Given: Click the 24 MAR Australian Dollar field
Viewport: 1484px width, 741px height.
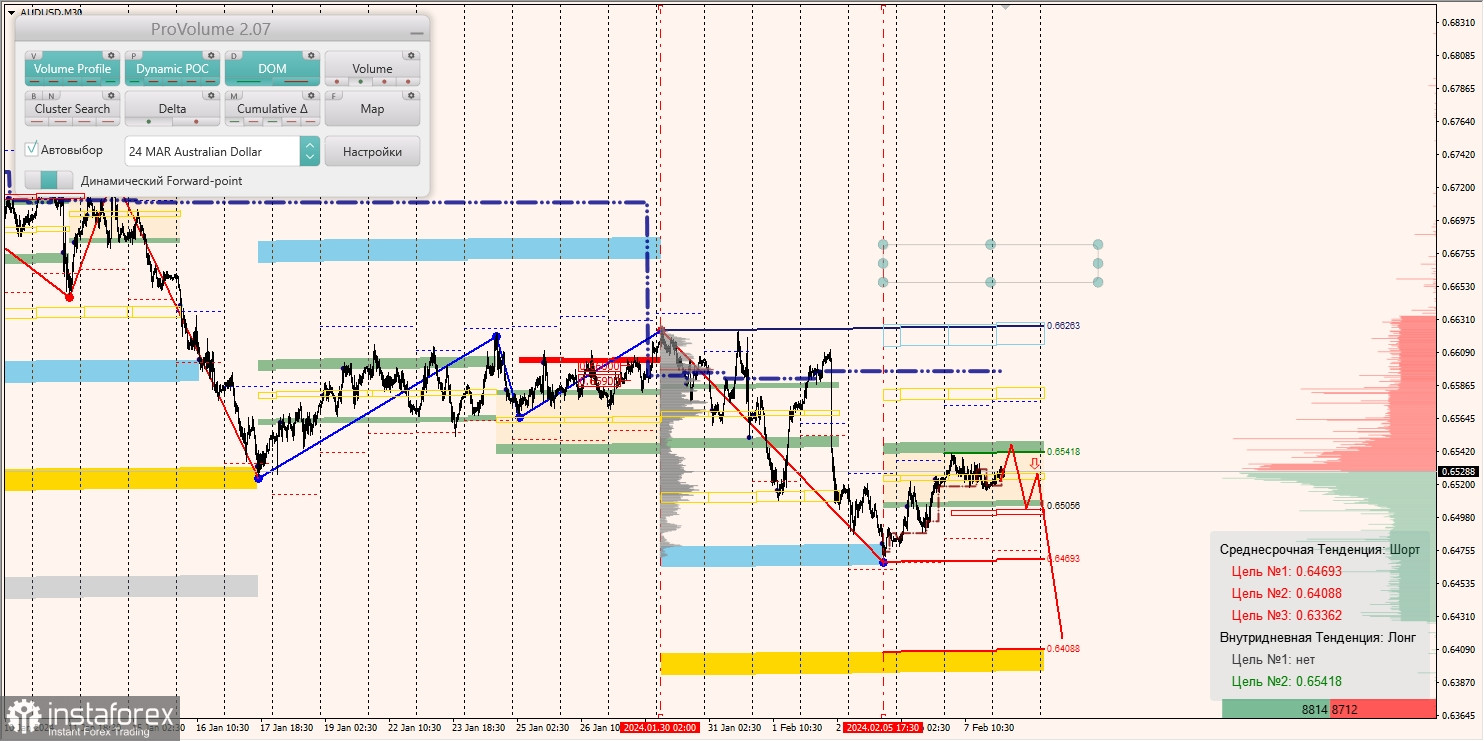Looking at the screenshot, I should 212,151.
